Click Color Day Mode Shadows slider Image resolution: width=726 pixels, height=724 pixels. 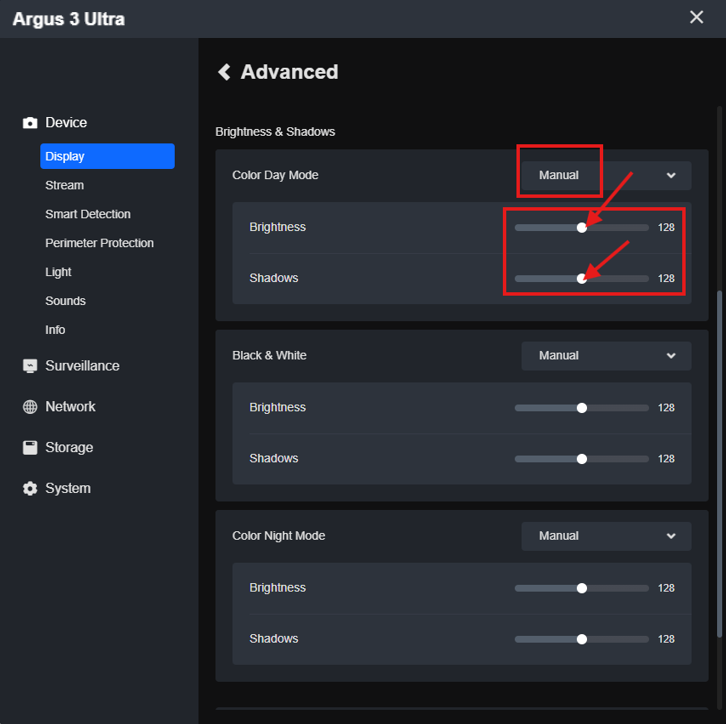[x=582, y=278]
